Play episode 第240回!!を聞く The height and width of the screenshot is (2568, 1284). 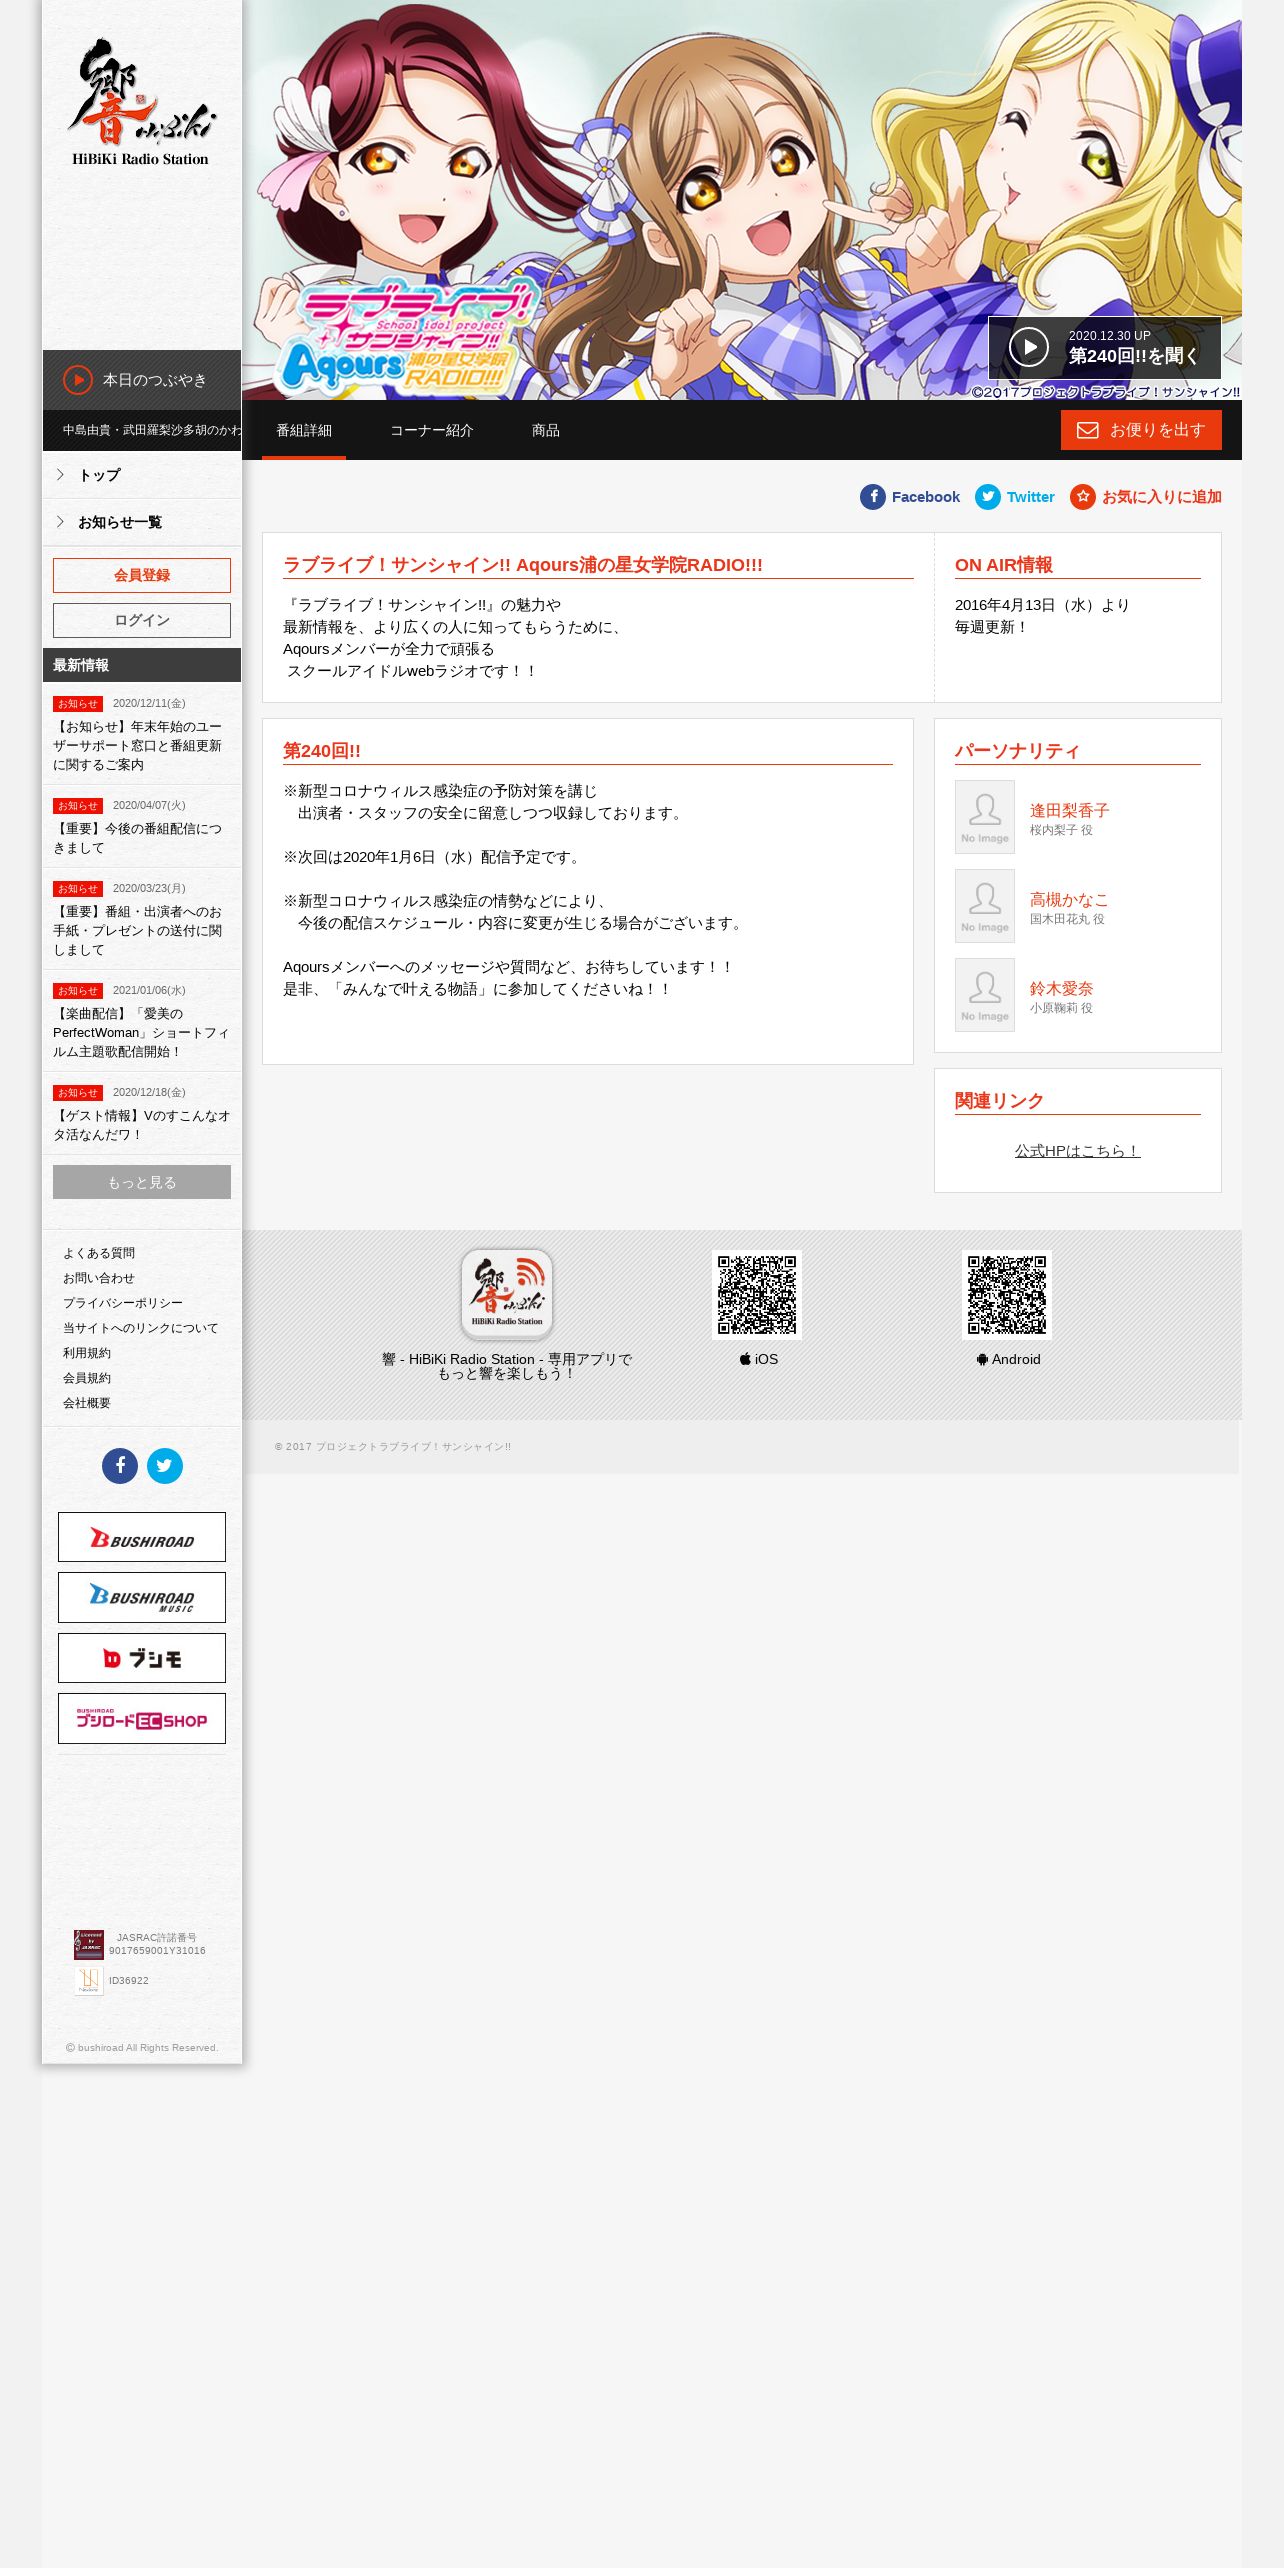coord(1104,347)
